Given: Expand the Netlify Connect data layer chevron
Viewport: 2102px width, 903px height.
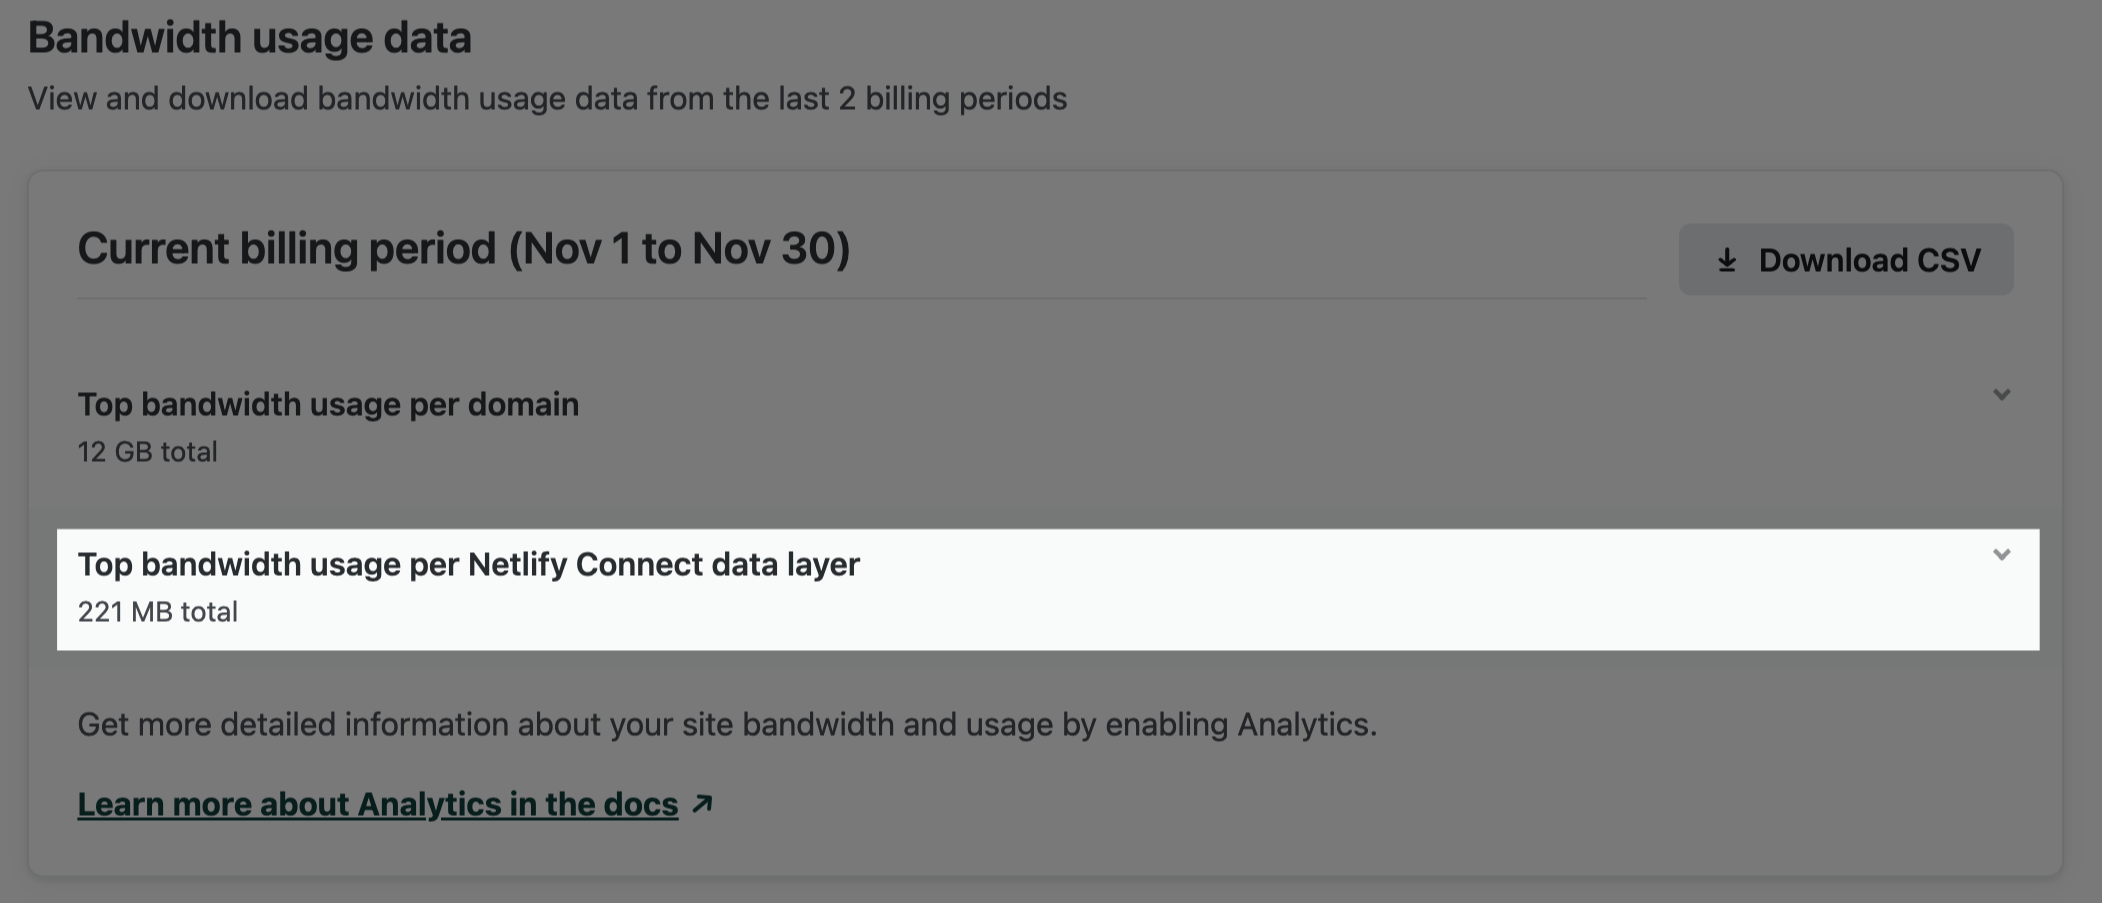Looking at the screenshot, I should (x=2001, y=555).
